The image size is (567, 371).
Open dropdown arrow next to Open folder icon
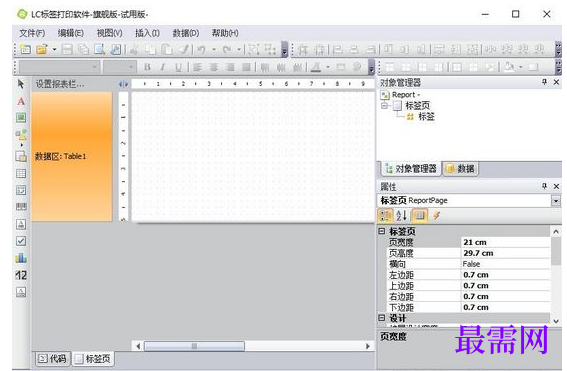[55, 49]
